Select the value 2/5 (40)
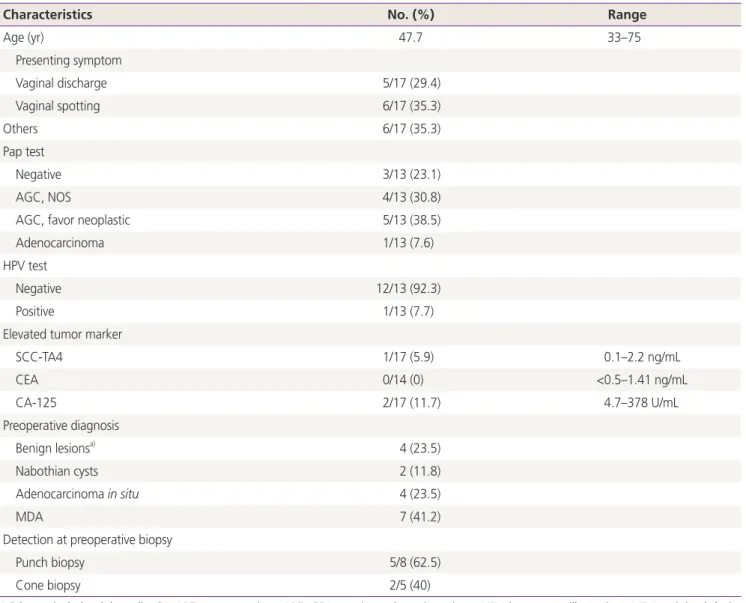This screenshot has height=603, width=746. click(x=410, y=586)
